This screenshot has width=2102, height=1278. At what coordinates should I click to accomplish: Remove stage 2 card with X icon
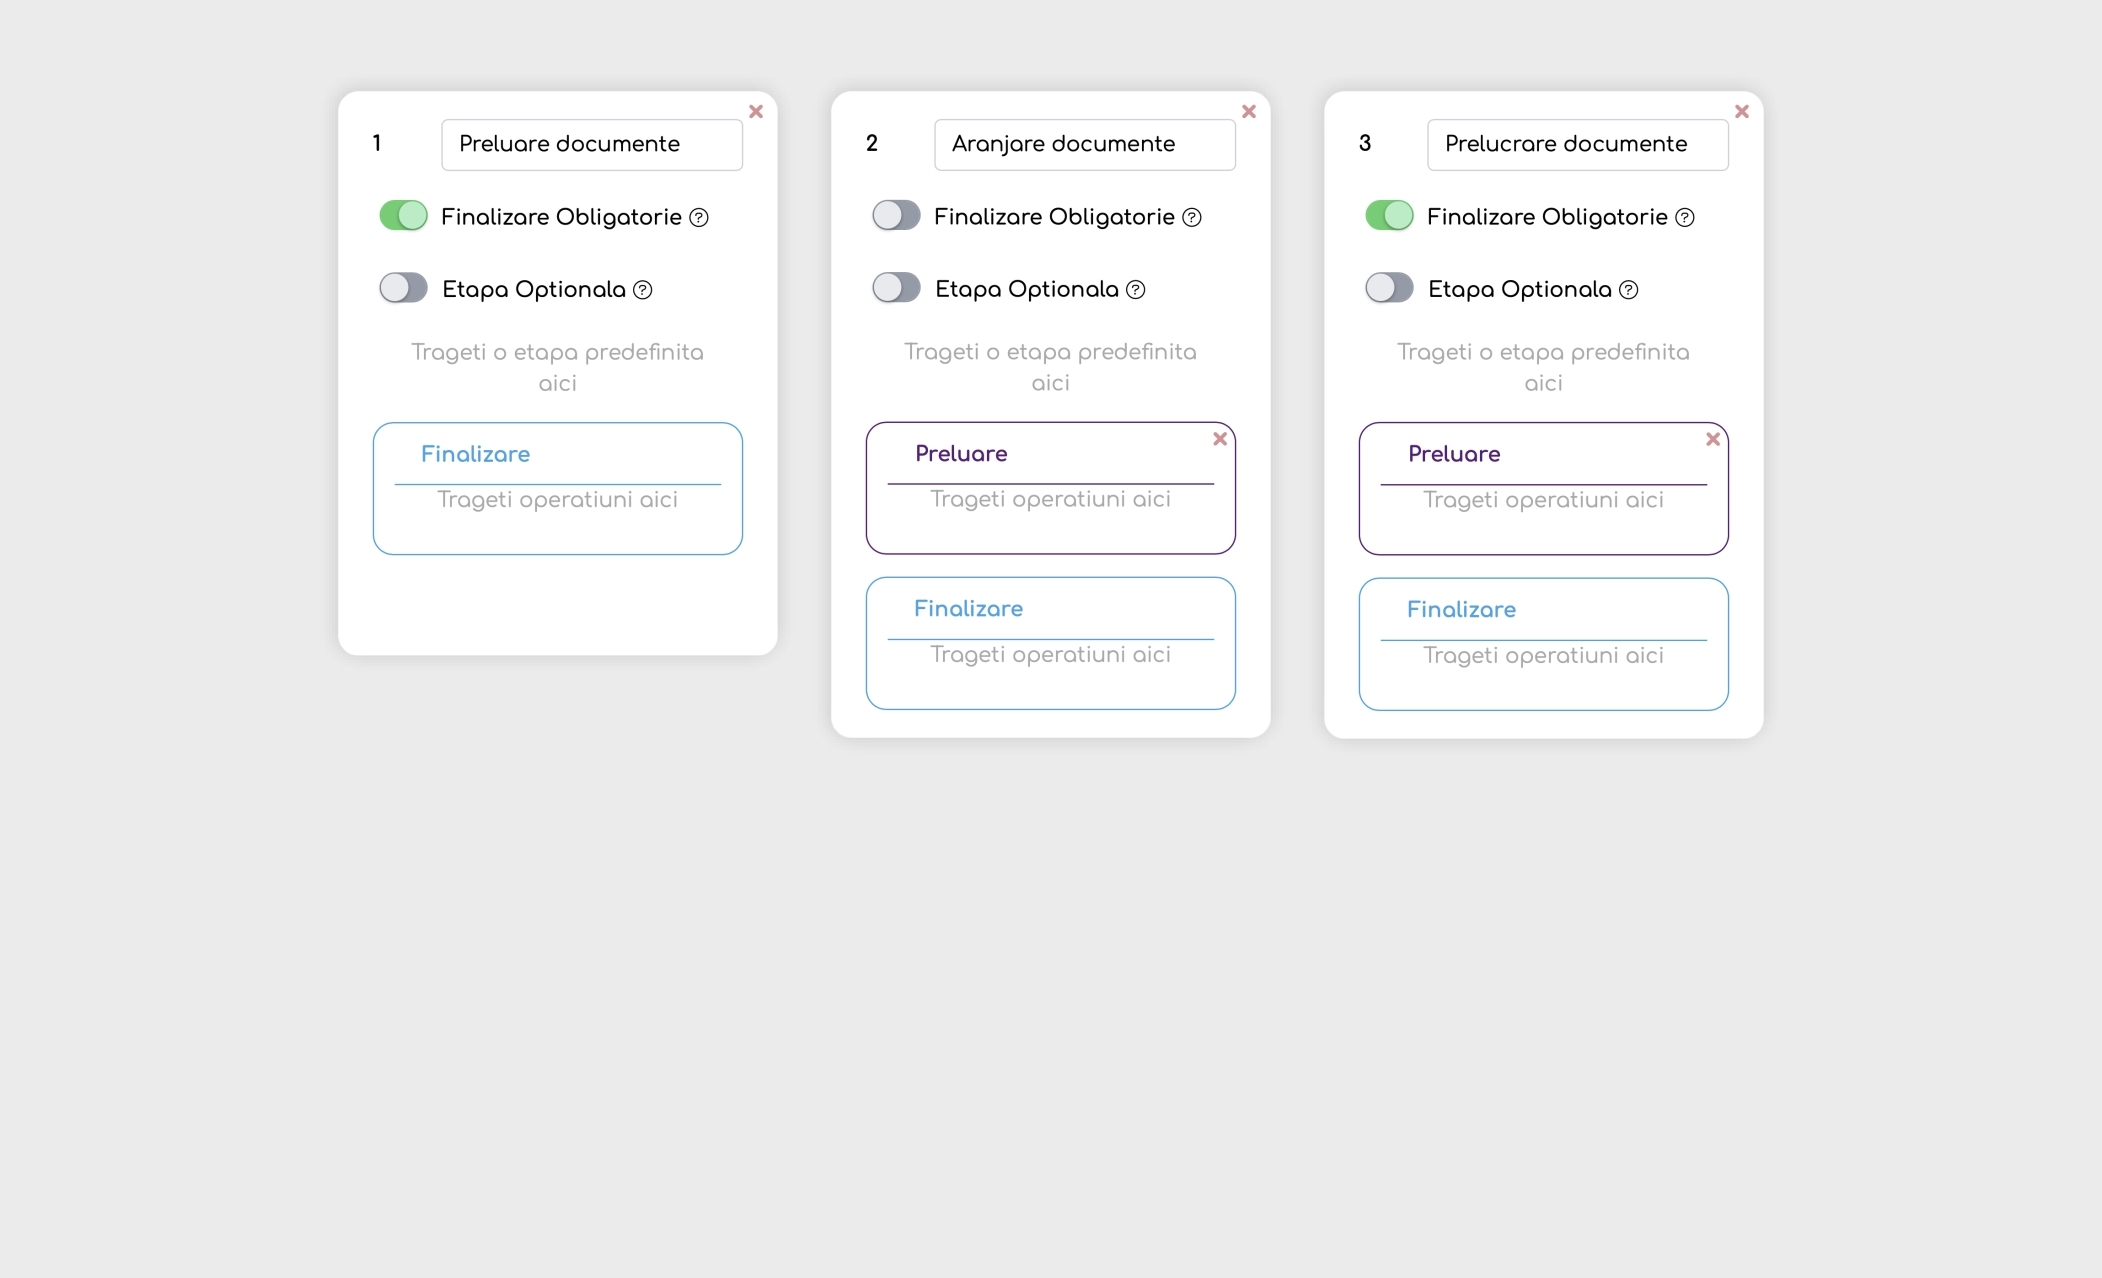[x=1249, y=112]
